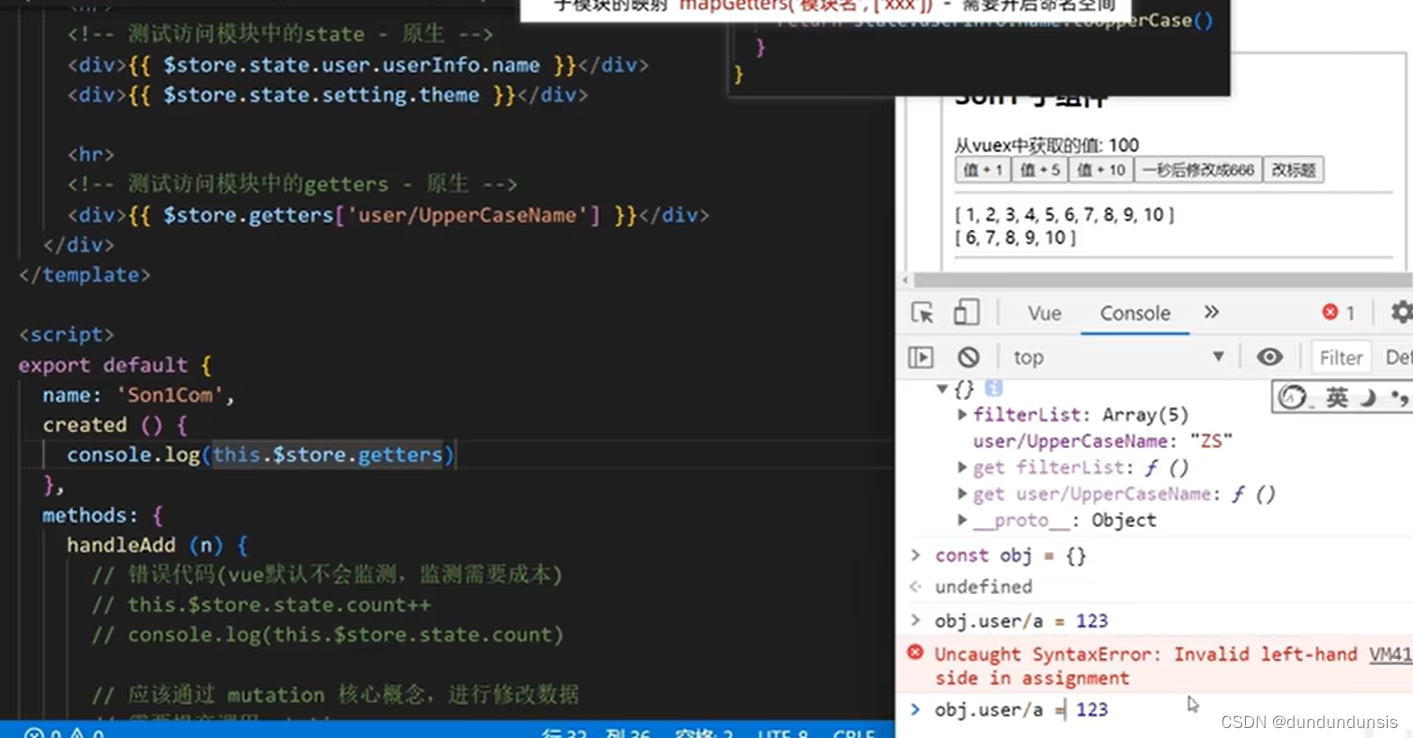Click the '[ 6, 7, 8, 9, 10 ]' list text

(1015, 237)
